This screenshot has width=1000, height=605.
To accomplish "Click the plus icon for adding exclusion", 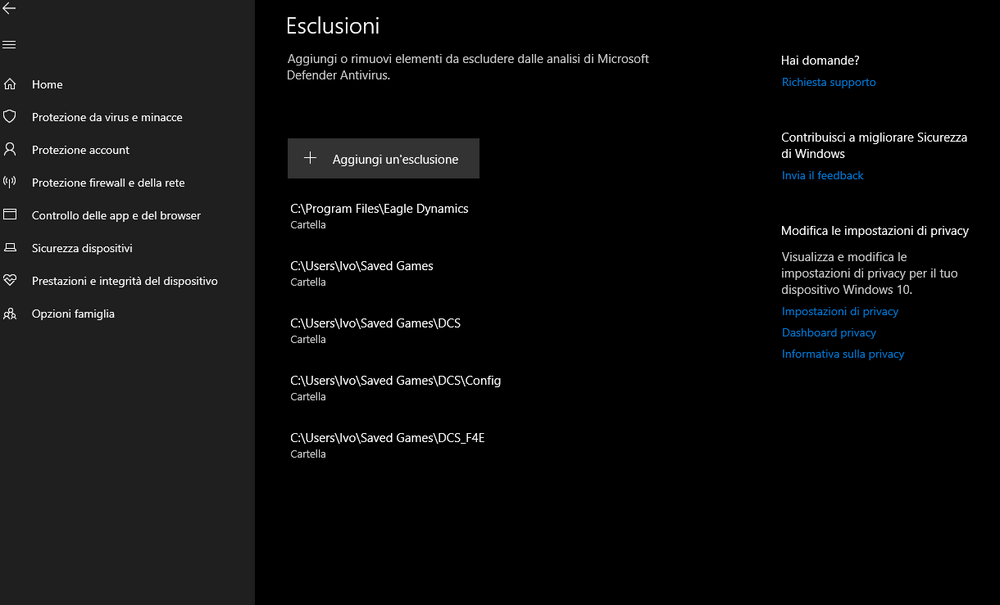I will click(x=310, y=159).
